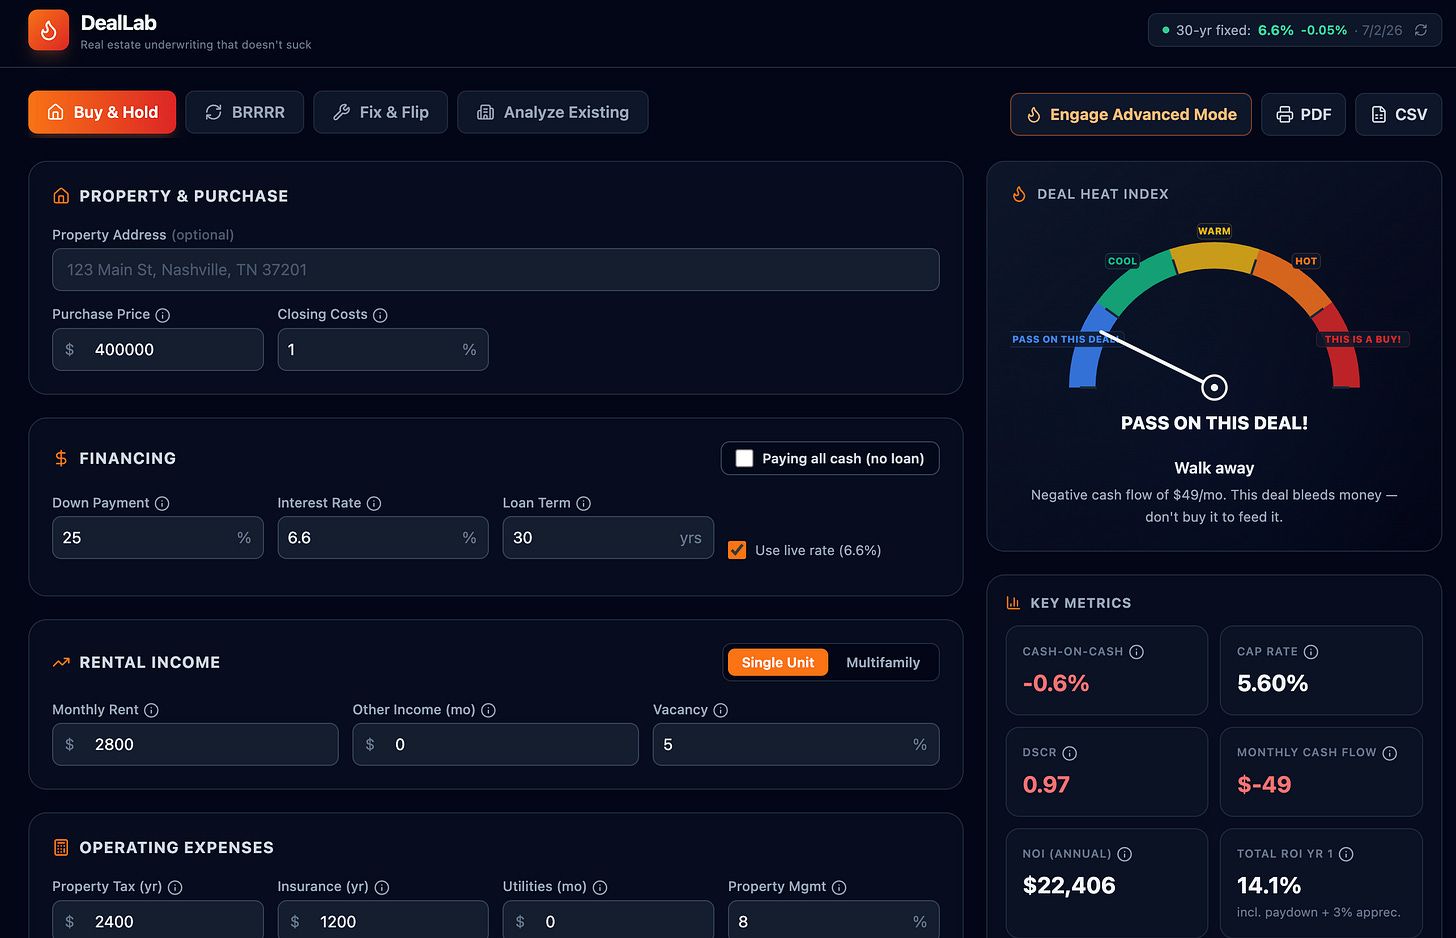Show Loan Term info icon

[x=584, y=504]
